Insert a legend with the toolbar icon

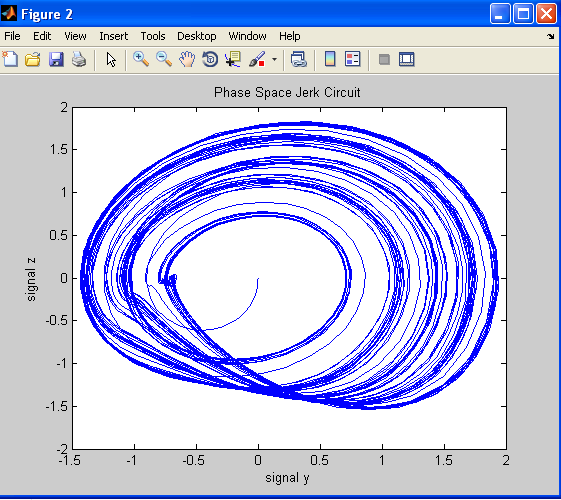pyautogui.click(x=352, y=59)
